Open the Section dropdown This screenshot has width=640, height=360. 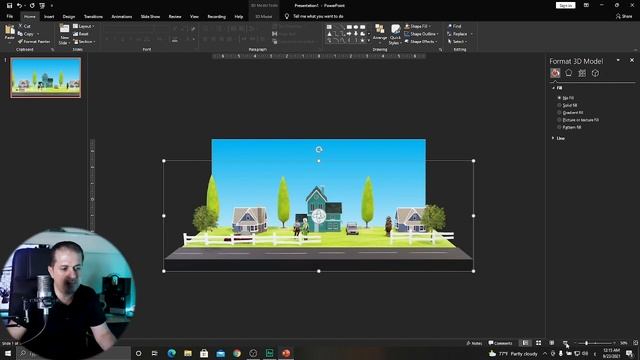(x=84, y=42)
